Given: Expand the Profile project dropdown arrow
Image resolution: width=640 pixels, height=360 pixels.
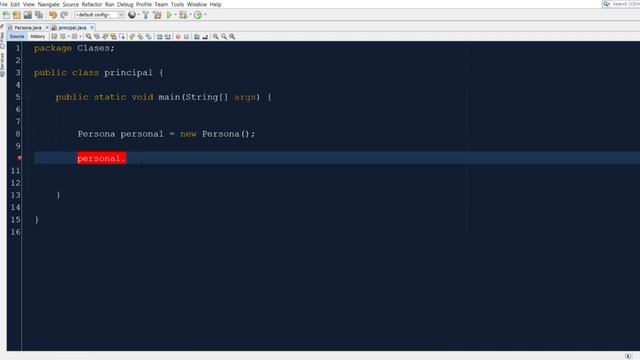Looking at the screenshot, I should tap(205, 15).
